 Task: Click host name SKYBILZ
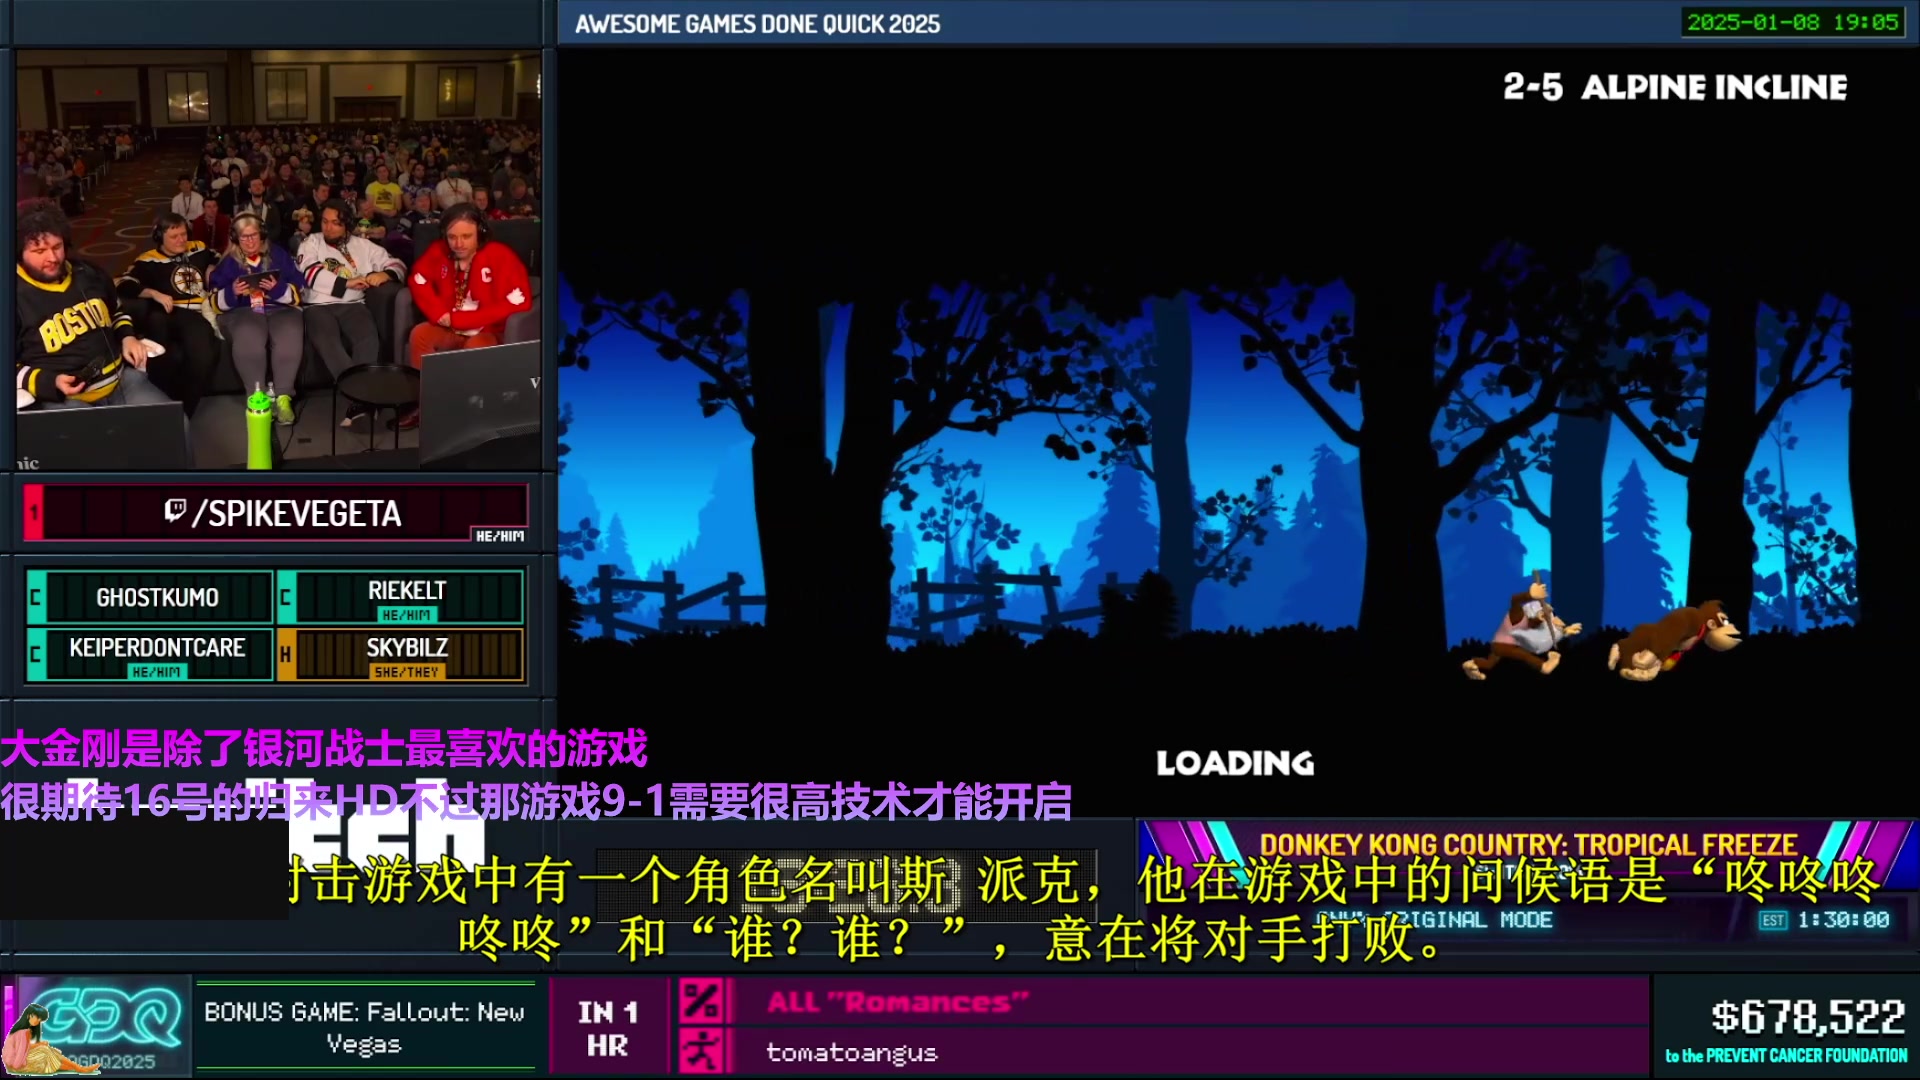[407, 647]
